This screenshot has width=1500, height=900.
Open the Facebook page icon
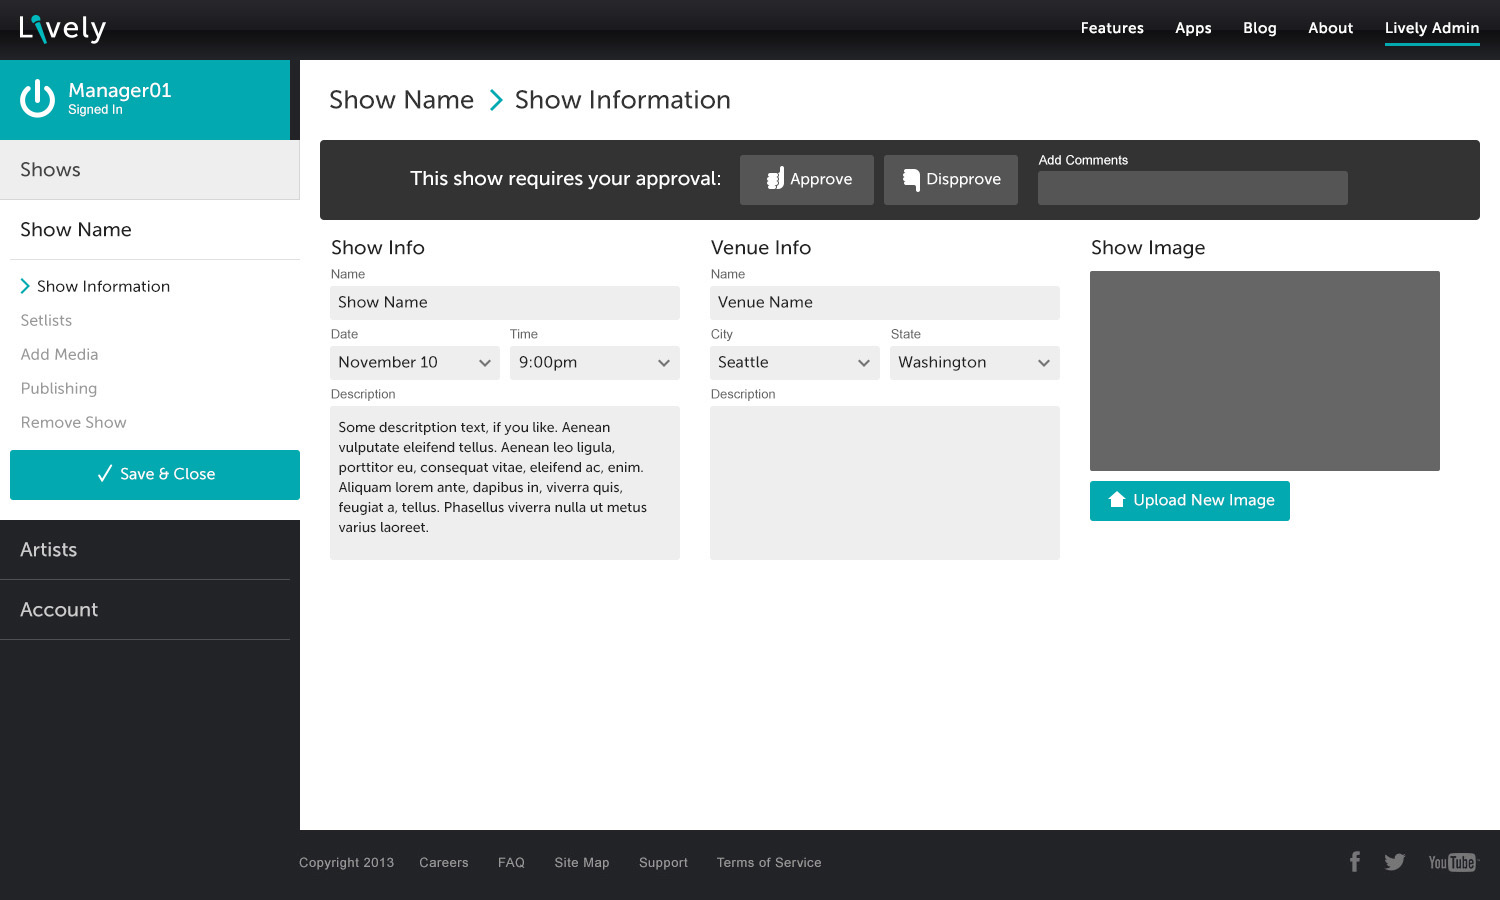(x=1355, y=862)
